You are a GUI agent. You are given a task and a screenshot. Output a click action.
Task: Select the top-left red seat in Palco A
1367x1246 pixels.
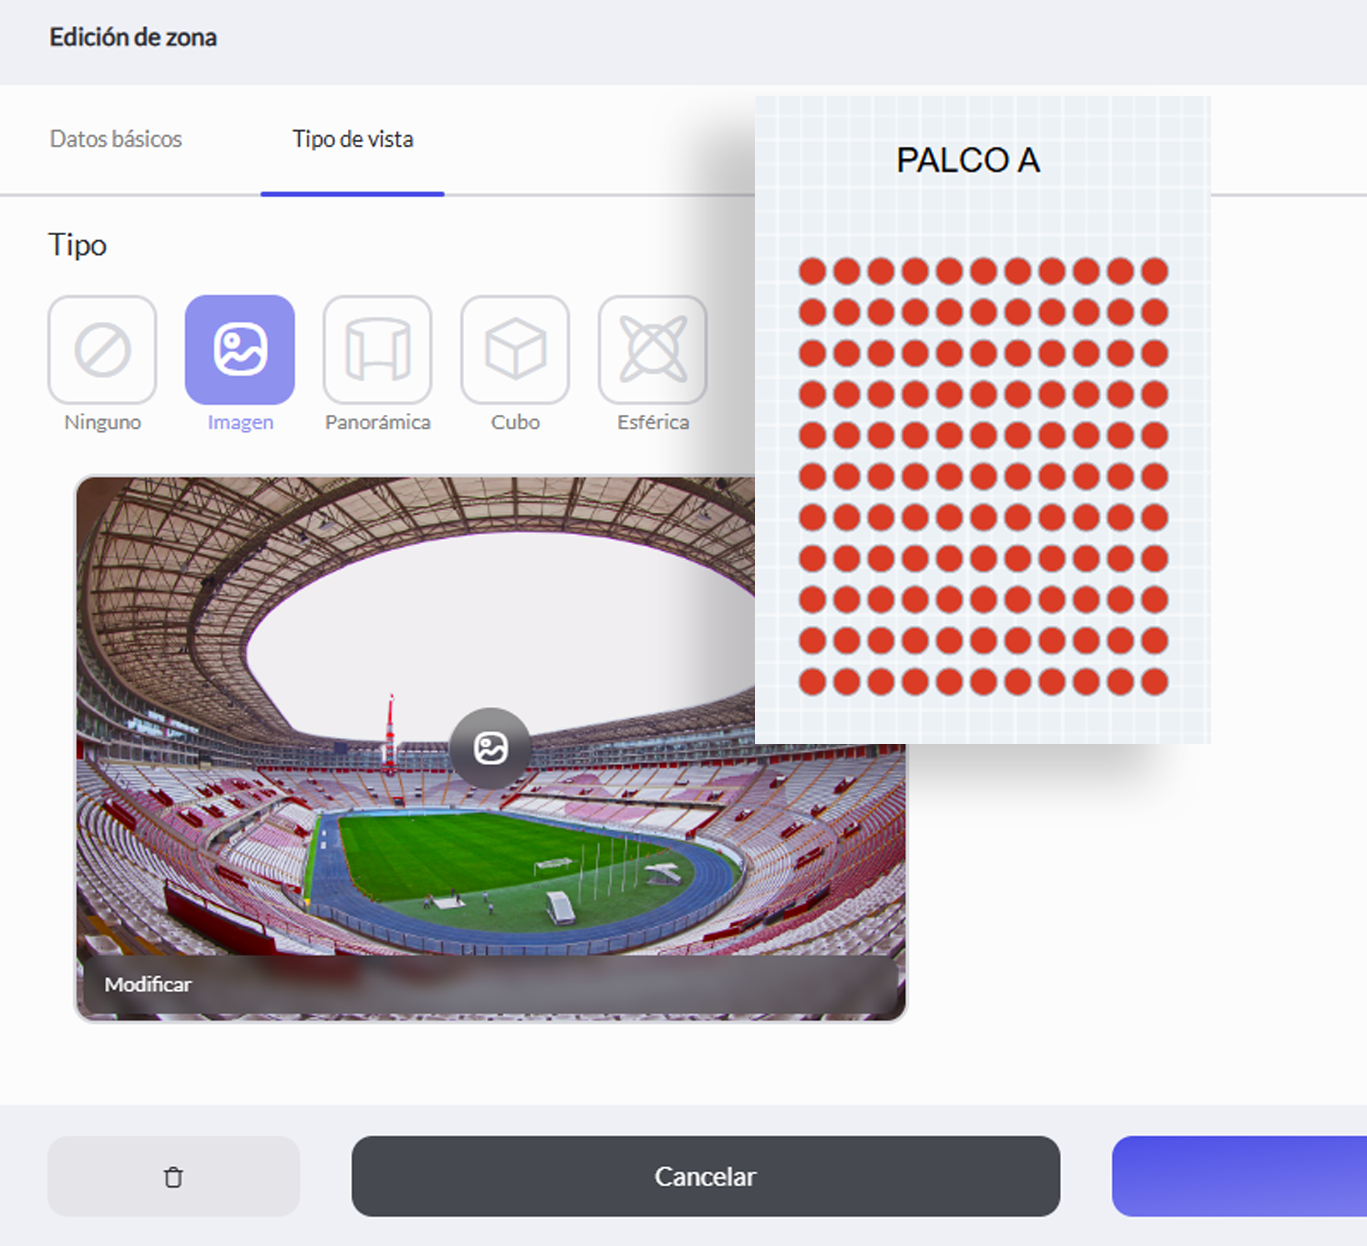(x=813, y=271)
